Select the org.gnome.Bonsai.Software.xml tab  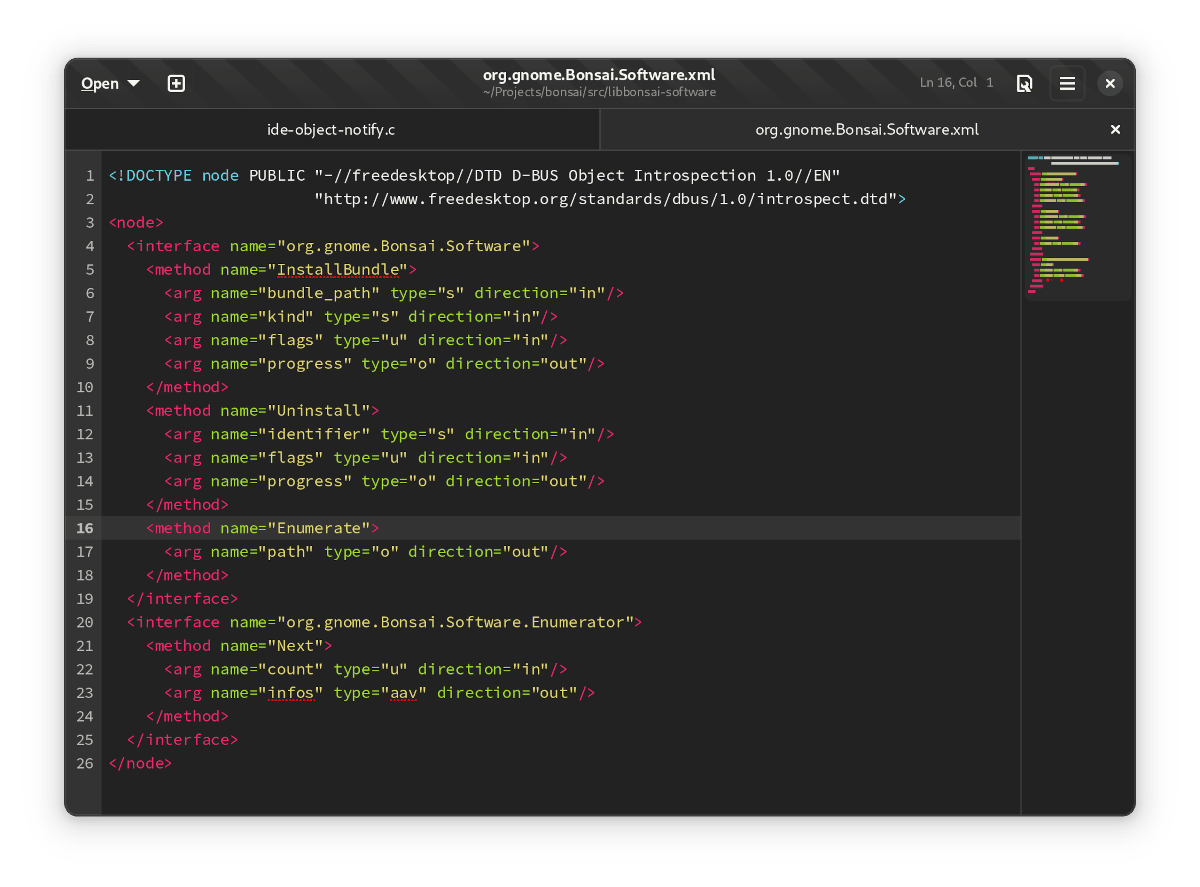click(x=866, y=130)
